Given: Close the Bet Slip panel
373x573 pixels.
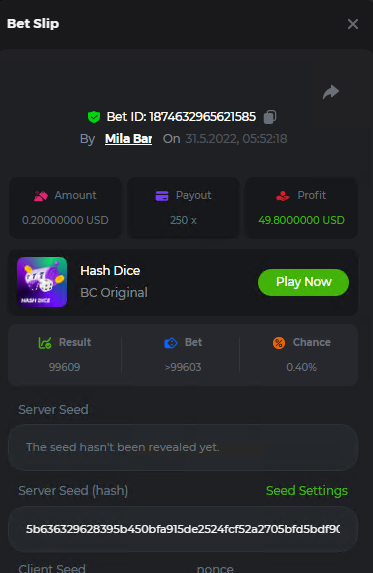Looking at the screenshot, I should click(353, 24).
